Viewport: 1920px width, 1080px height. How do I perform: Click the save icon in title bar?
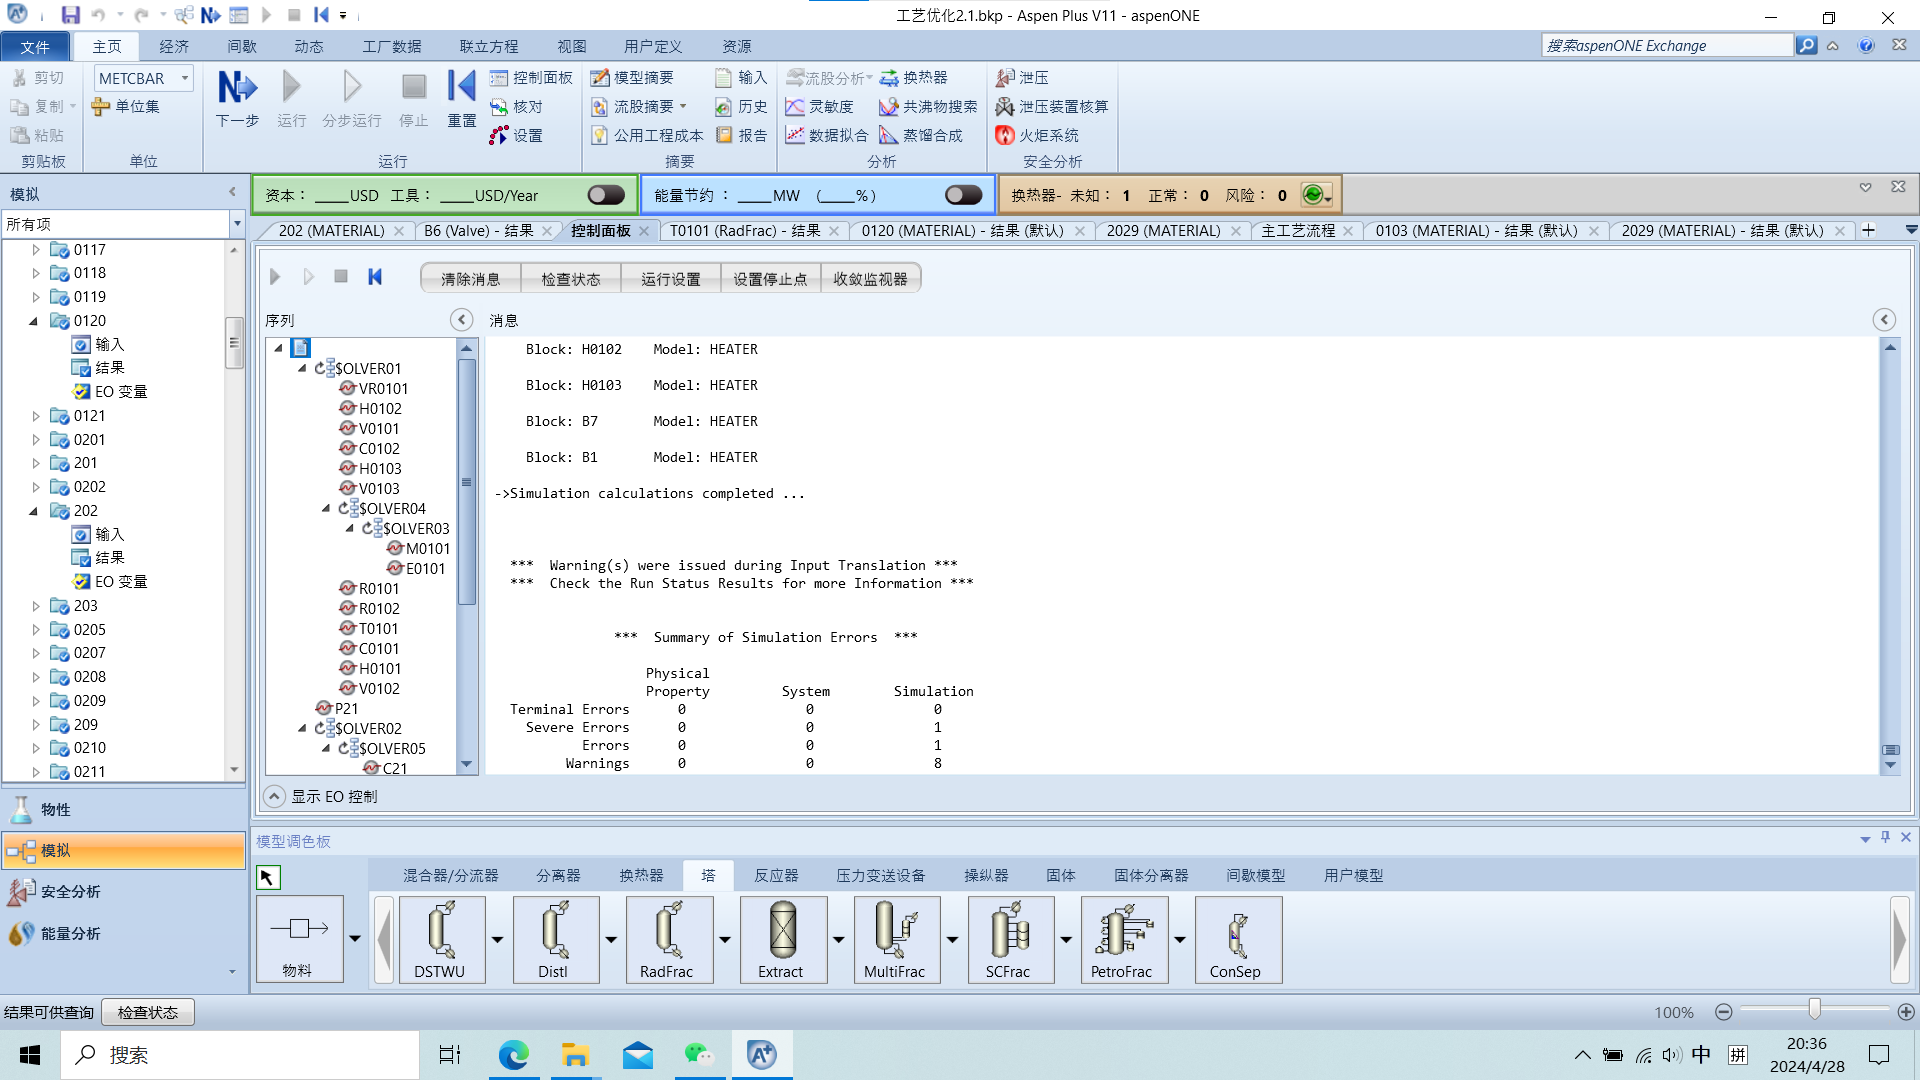coord(70,15)
